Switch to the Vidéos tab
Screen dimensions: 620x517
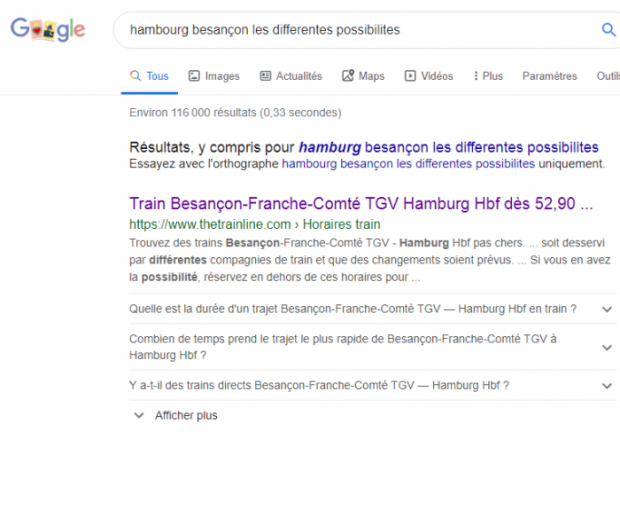pos(429,76)
